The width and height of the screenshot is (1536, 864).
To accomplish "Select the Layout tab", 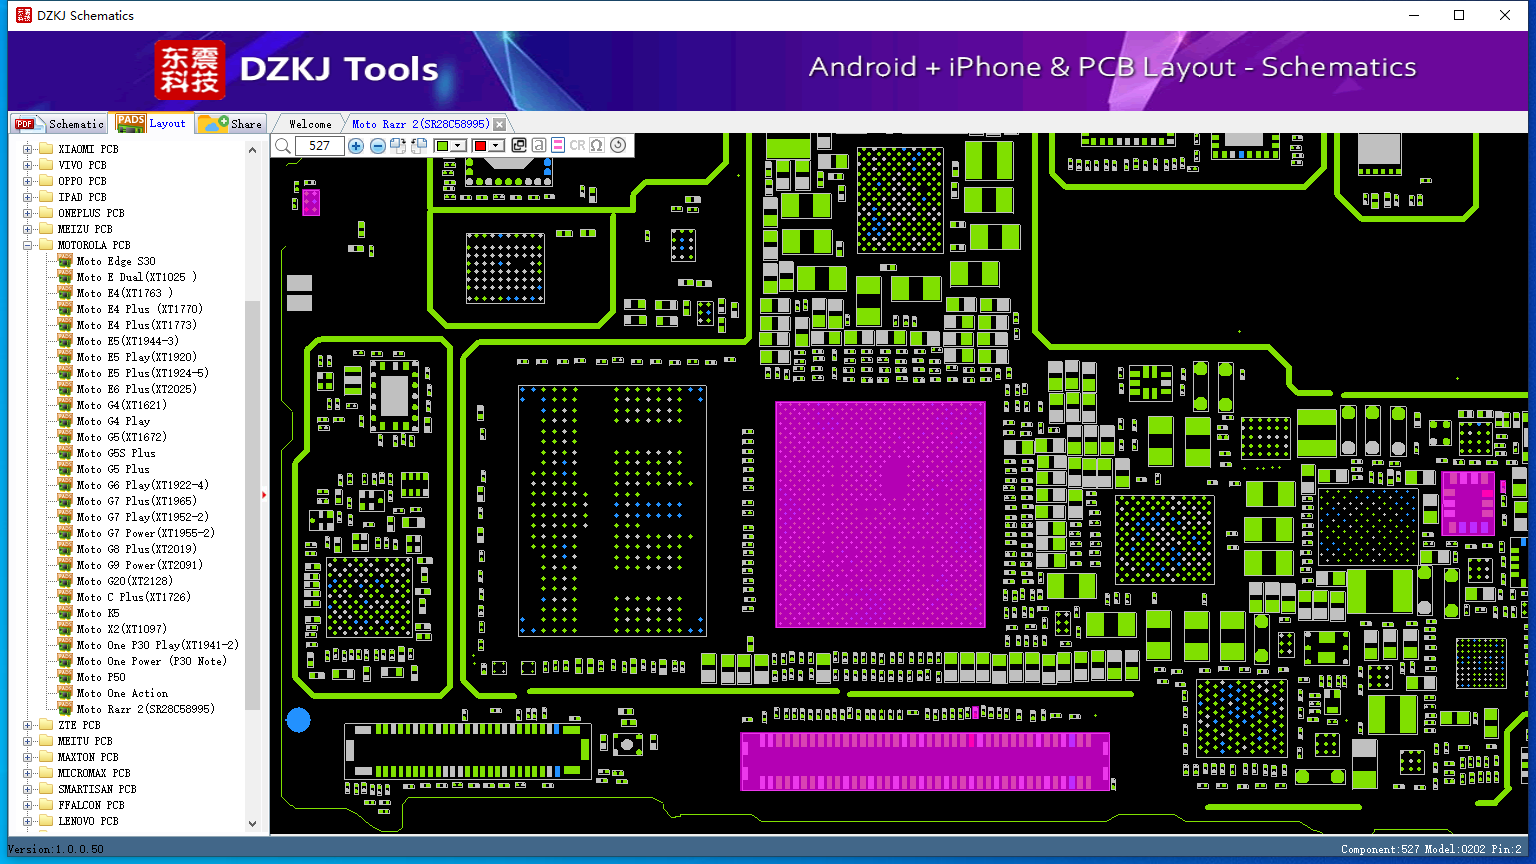I will pos(151,123).
